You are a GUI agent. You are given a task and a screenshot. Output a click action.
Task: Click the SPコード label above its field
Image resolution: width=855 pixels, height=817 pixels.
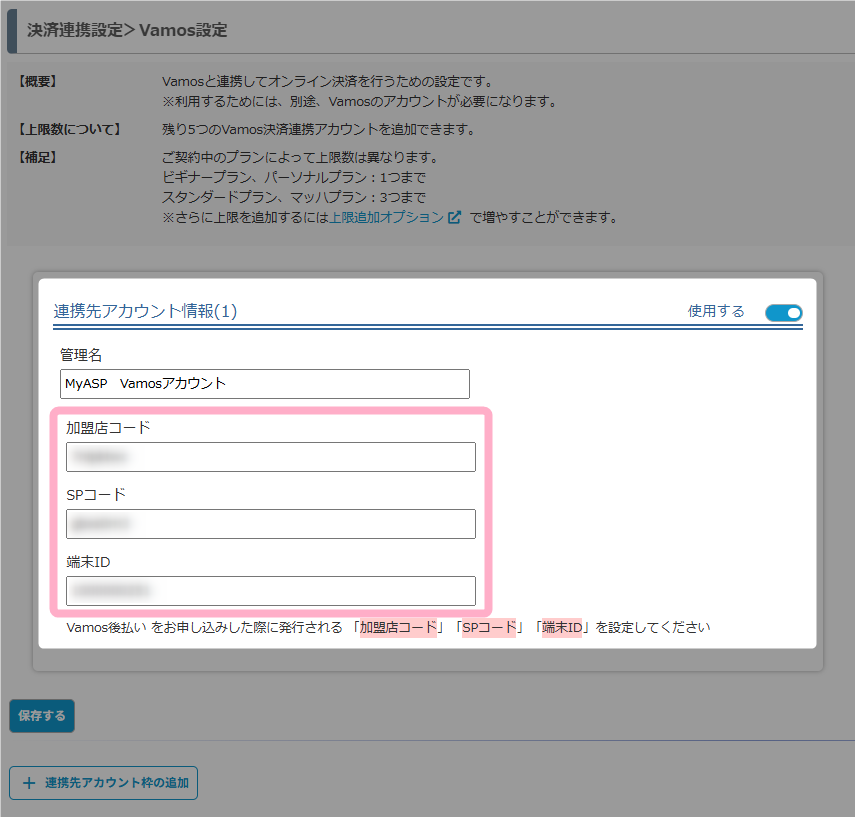pyautogui.click(x=95, y=495)
